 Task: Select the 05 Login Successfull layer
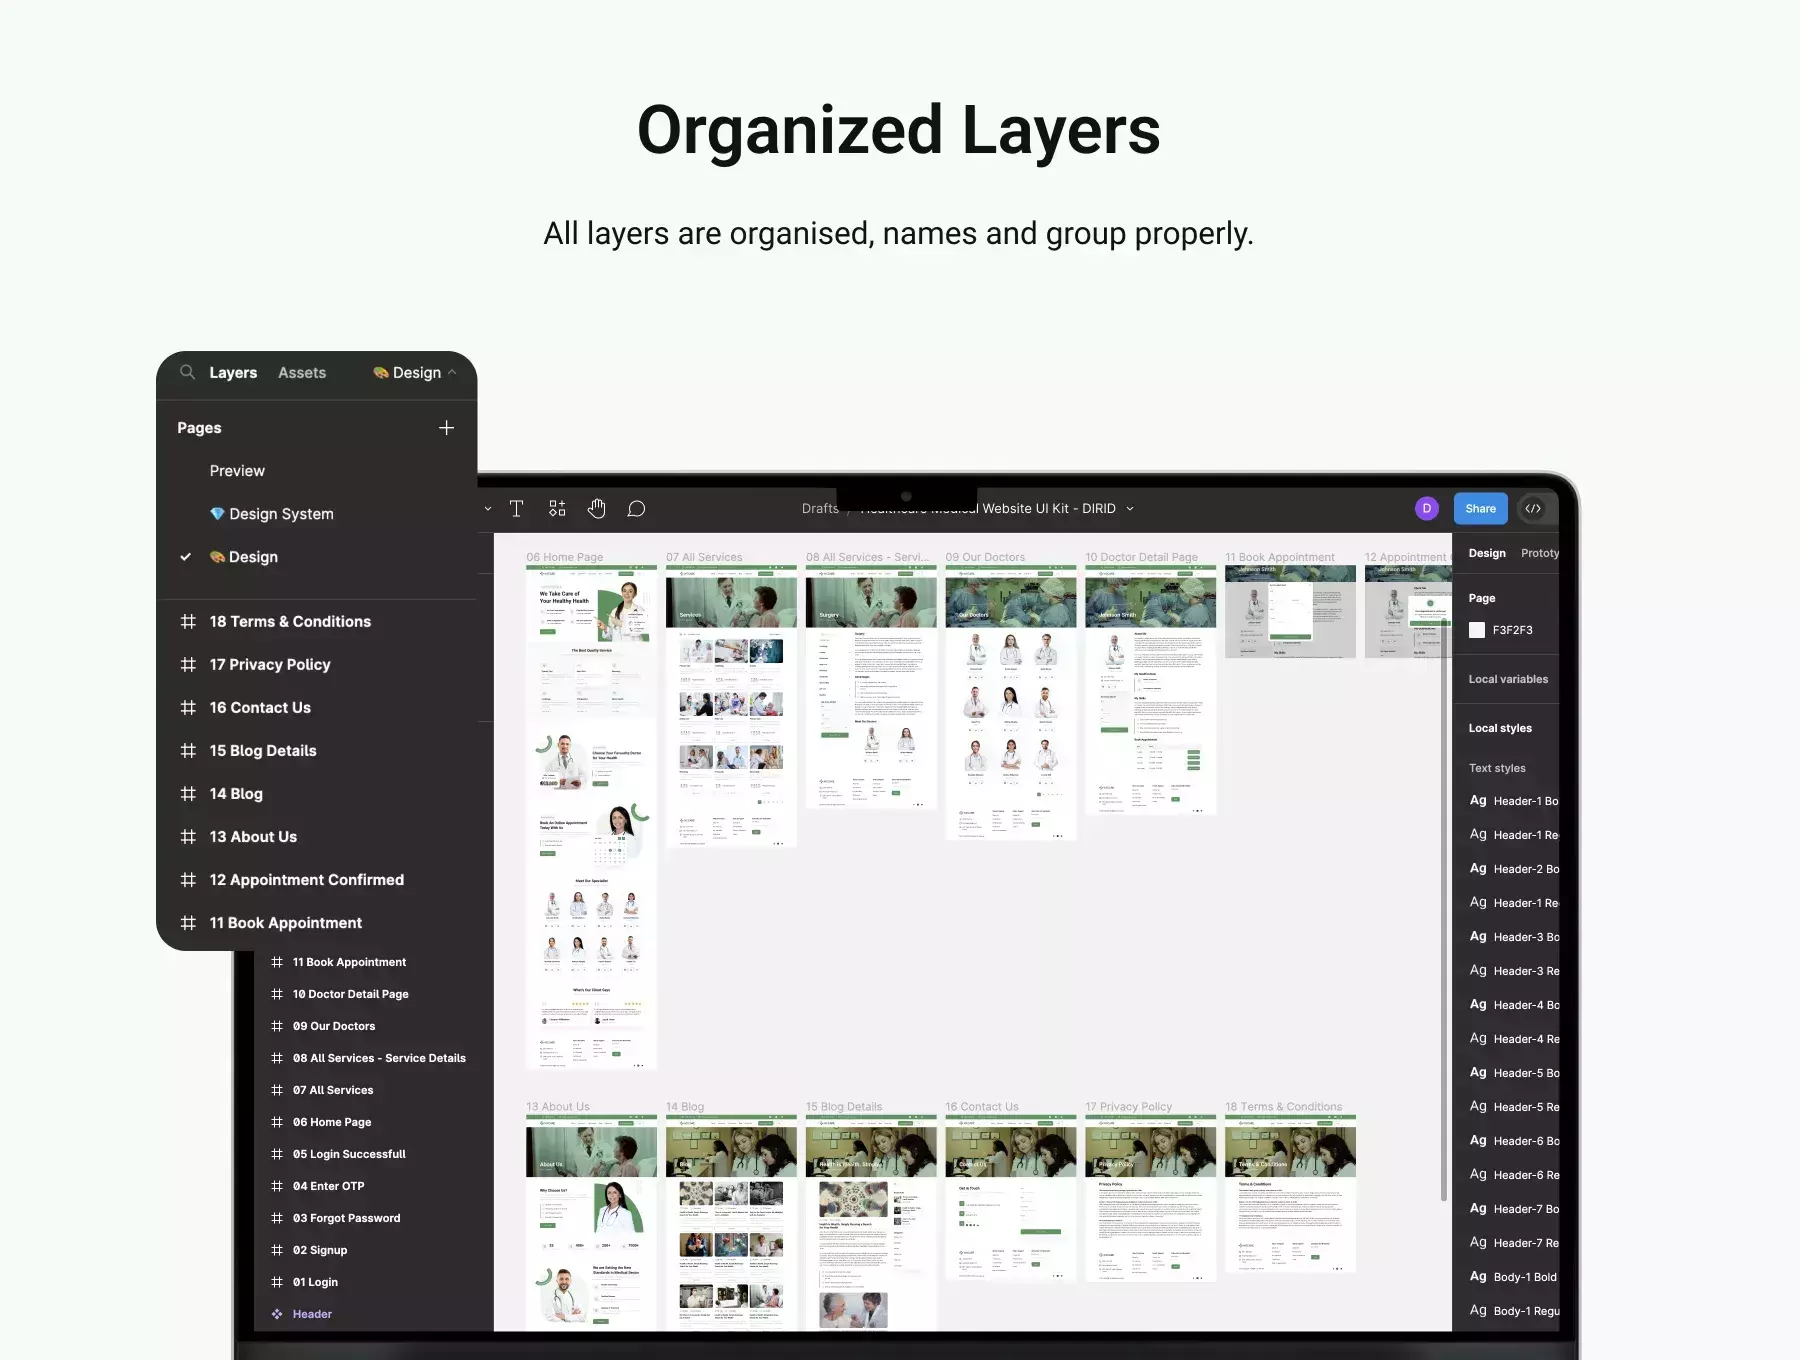(x=349, y=1154)
